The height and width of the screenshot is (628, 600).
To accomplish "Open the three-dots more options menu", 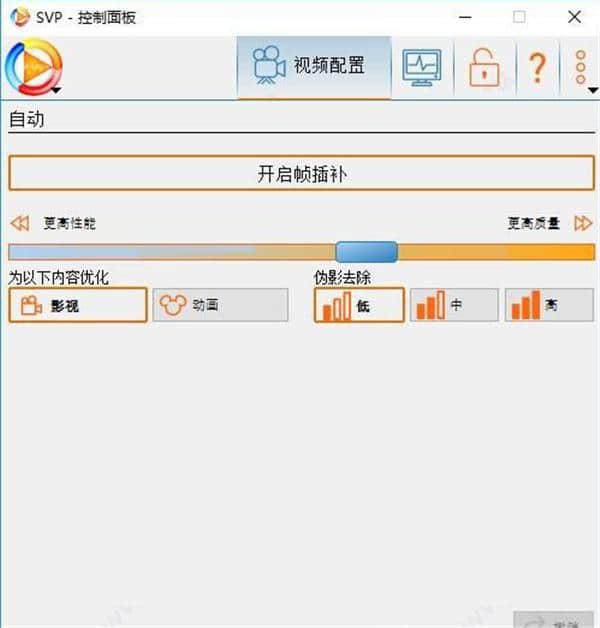I will [x=581, y=67].
